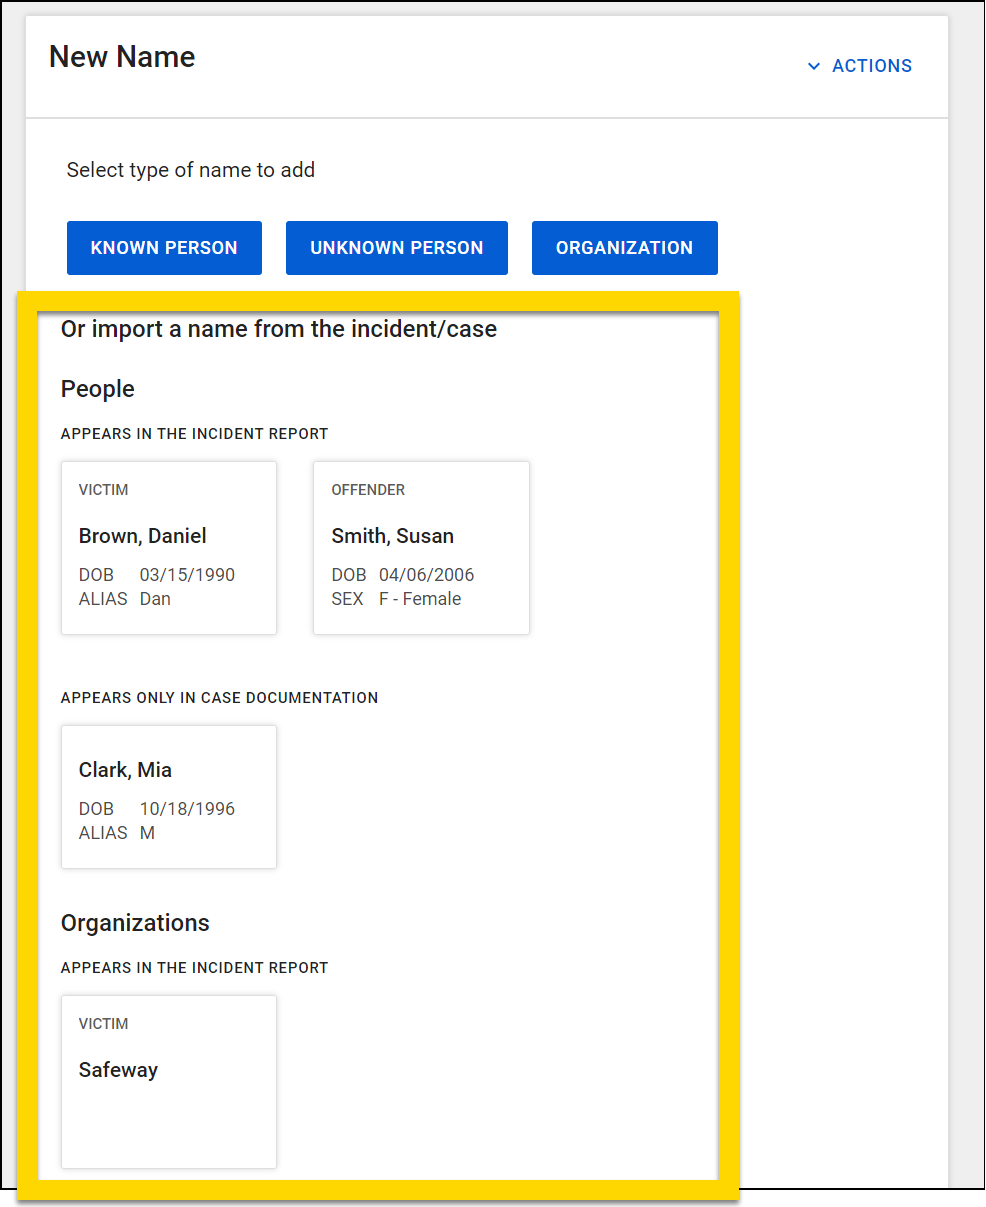Open the ACTIONS dropdown
The image size is (986, 1207).
(x=871, y=65)
